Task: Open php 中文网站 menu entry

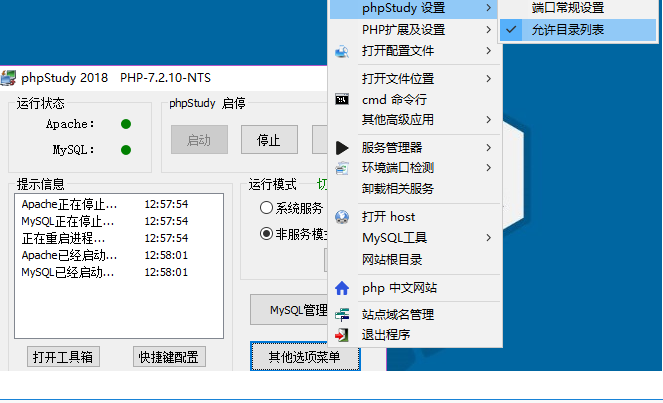Action: [x=415, y=288]
